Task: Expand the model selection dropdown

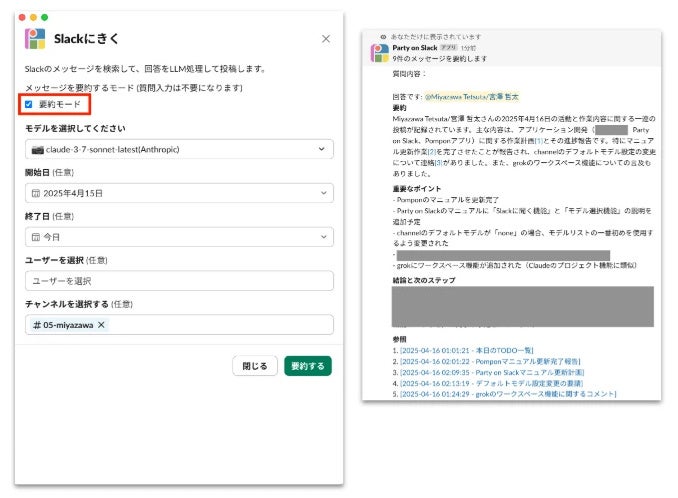Action: pyautogui.click(x=321, y=149)
